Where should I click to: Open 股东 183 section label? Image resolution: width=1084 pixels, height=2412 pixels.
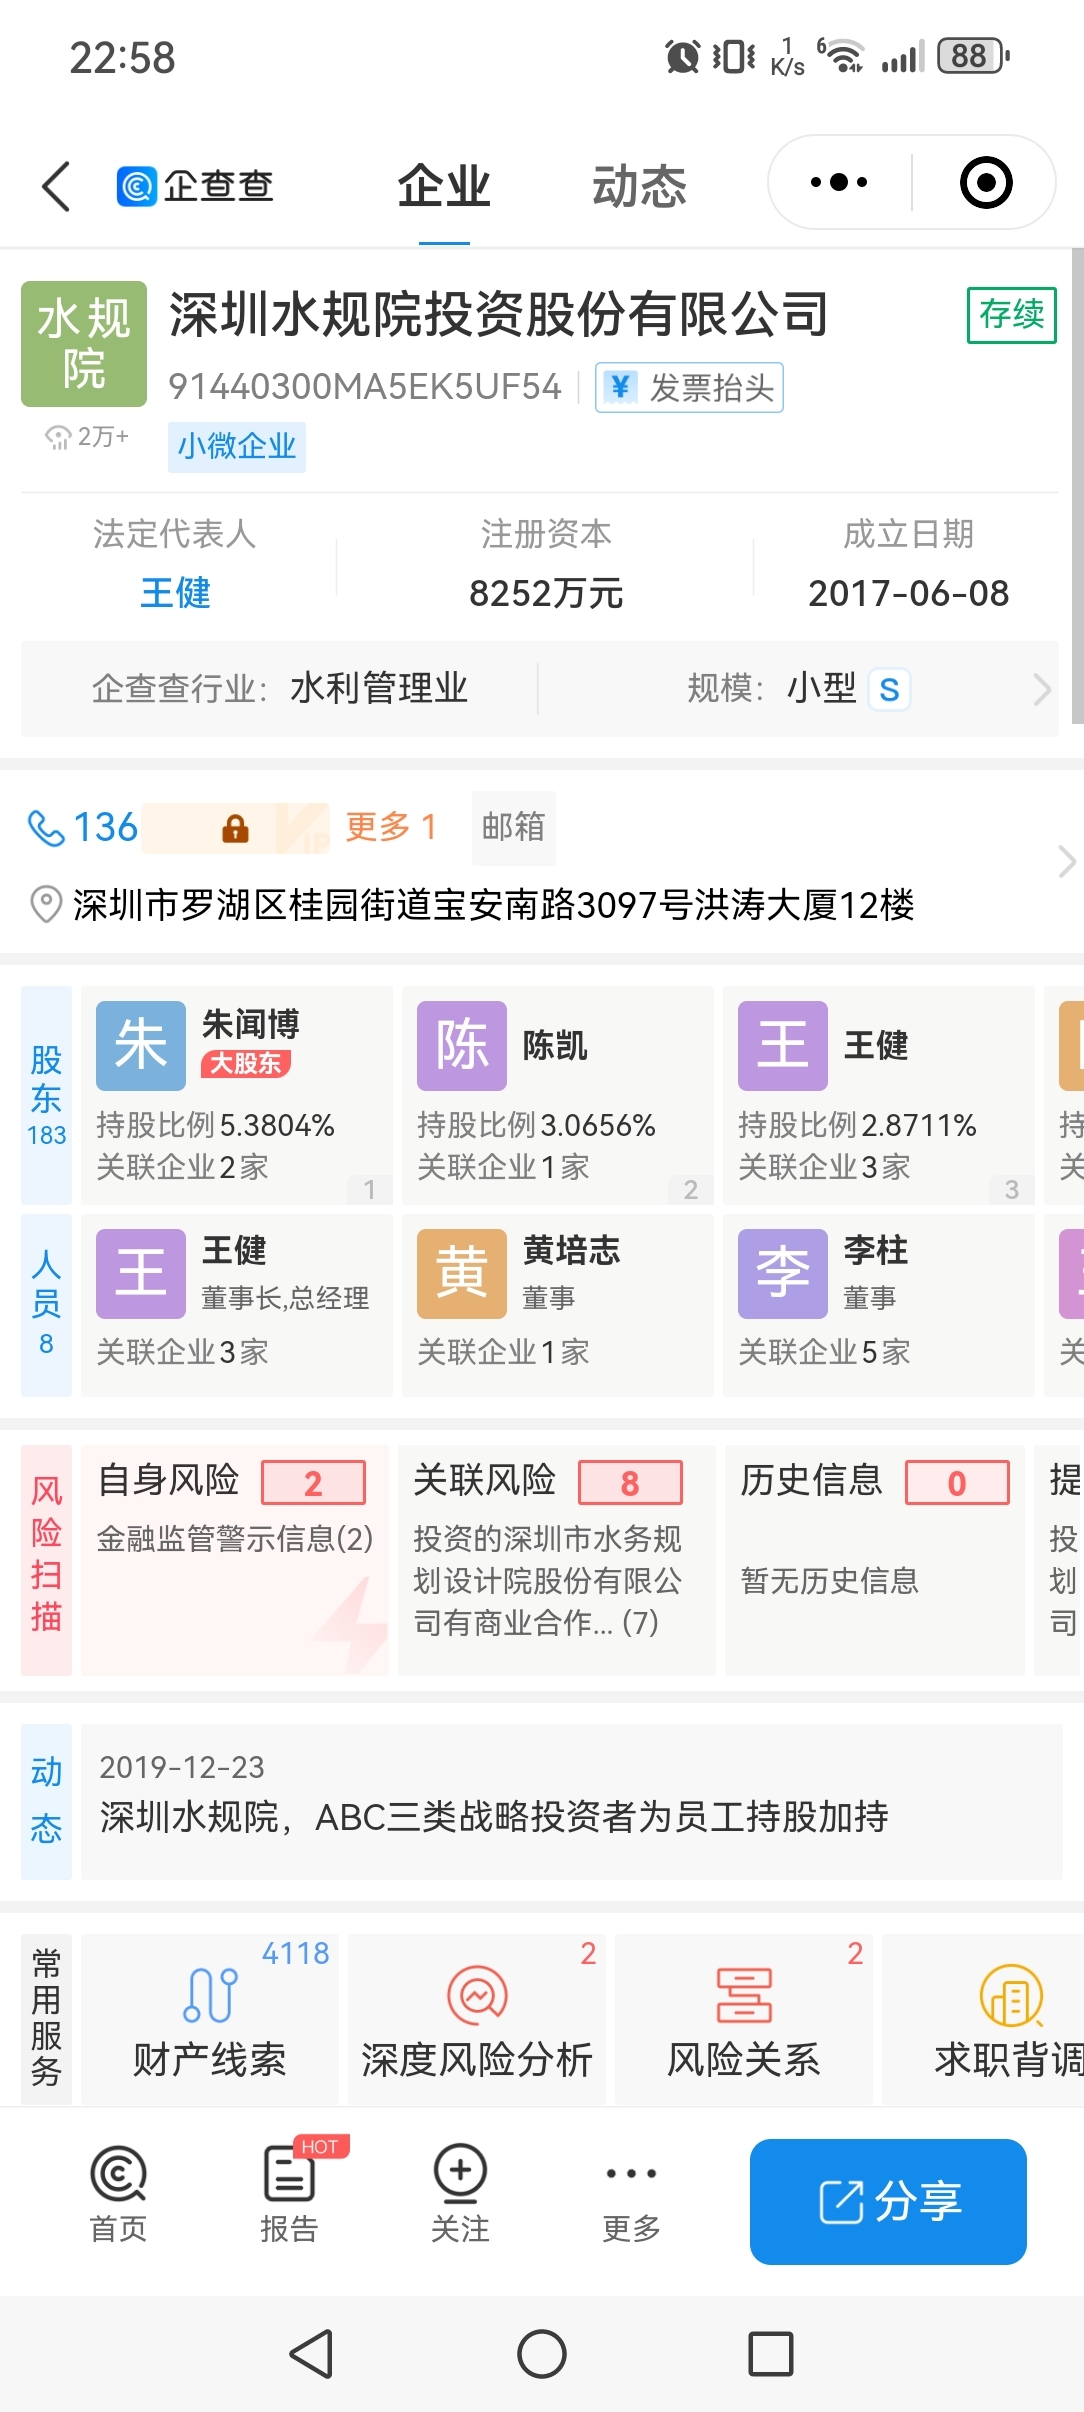pos(46,1095)
